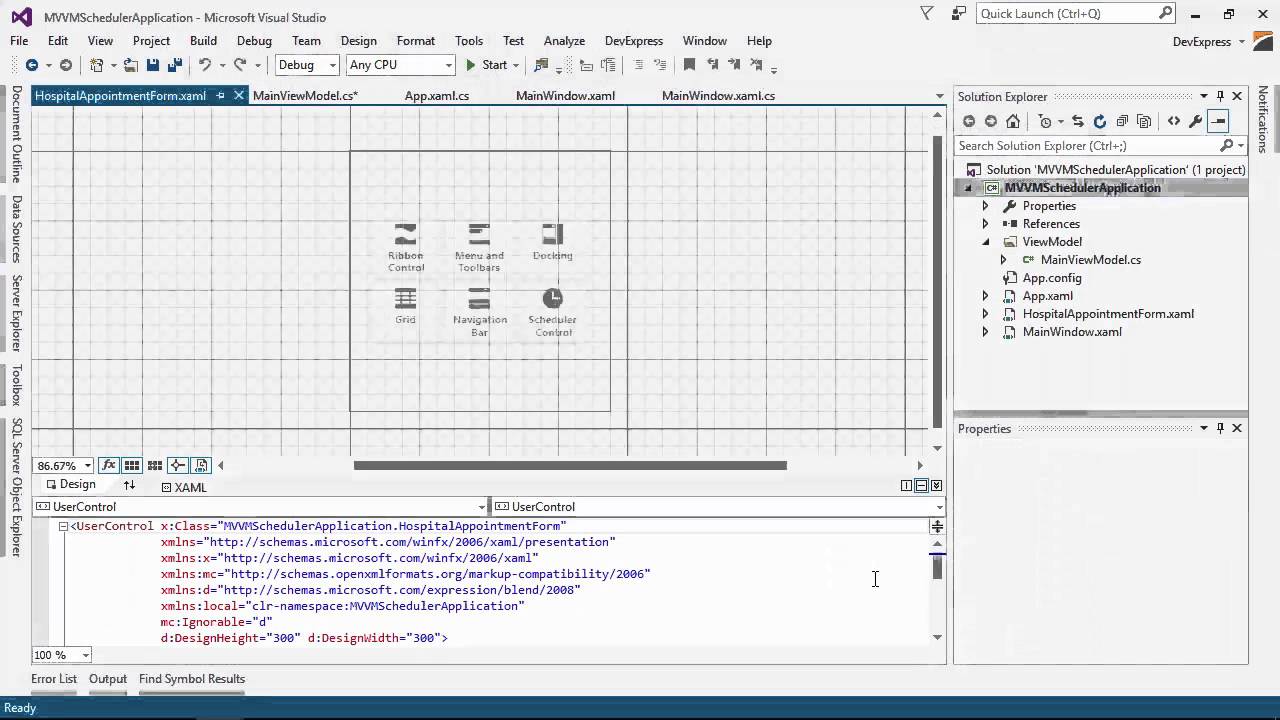Open the Output panel tab

click(108, 679)
